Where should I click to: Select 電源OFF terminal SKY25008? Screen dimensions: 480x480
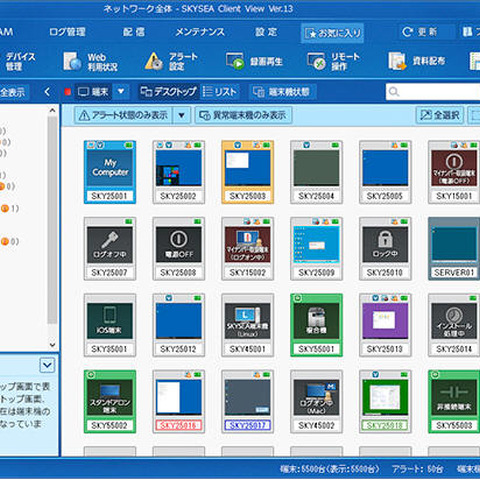(179, 249)
